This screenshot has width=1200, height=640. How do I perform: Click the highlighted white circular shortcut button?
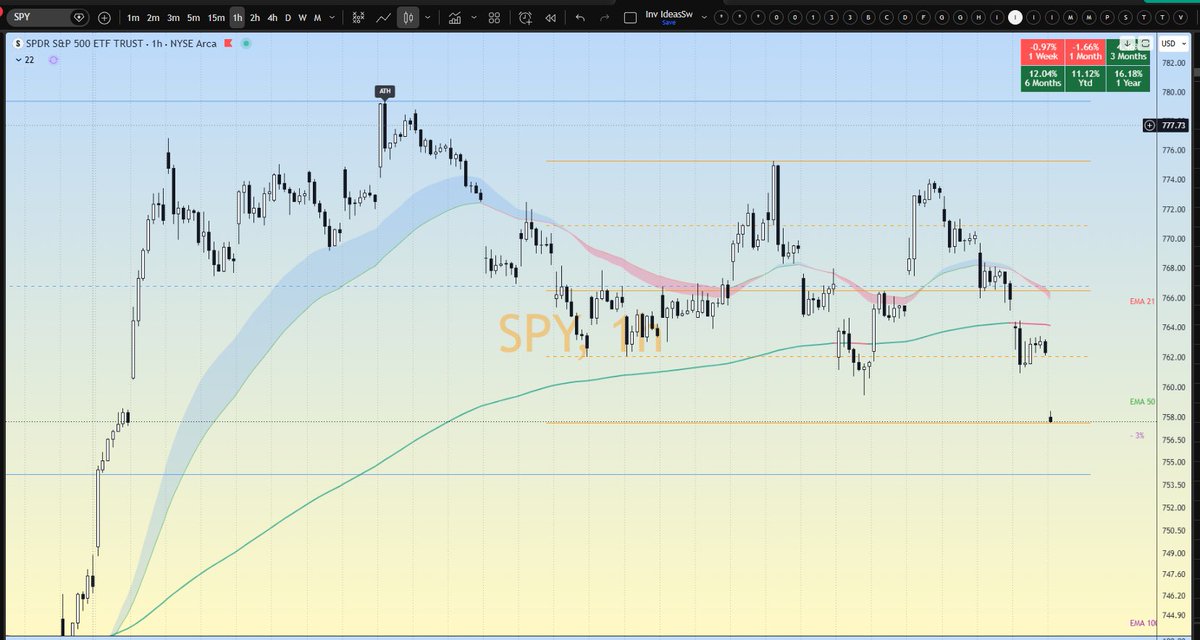(1015, 18)
